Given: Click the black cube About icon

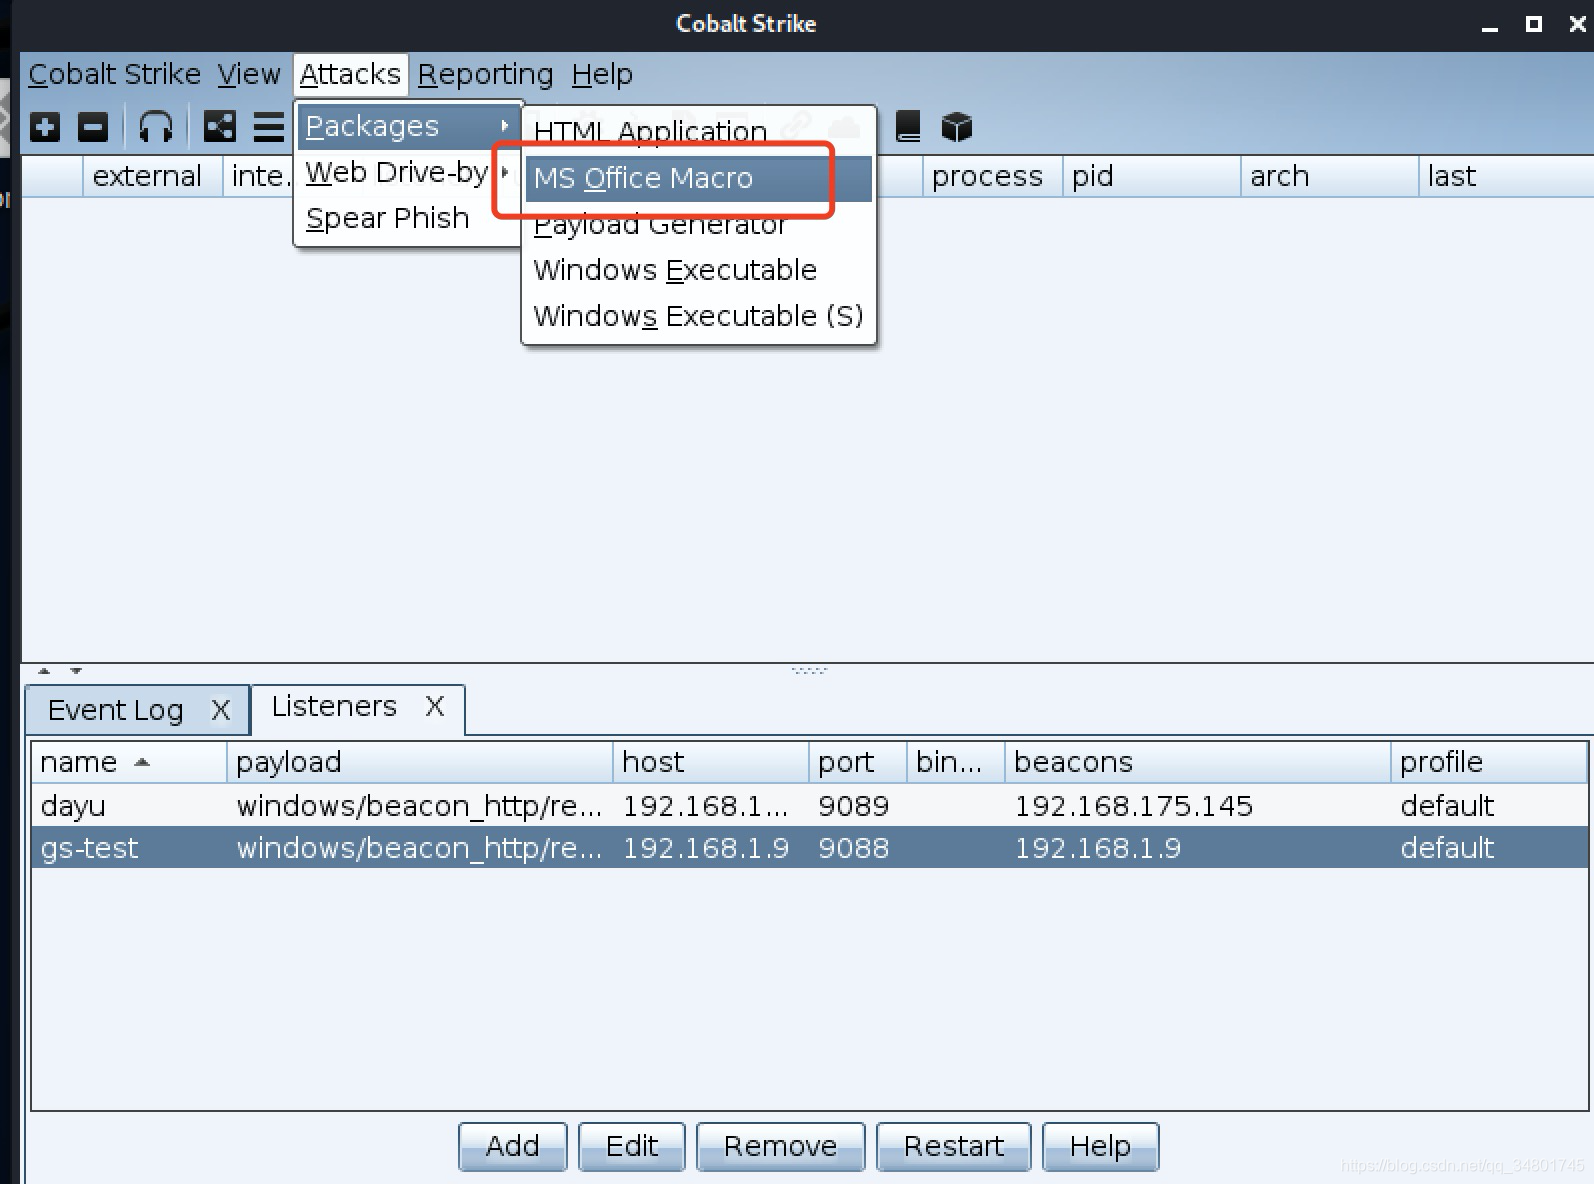Looking at the screenshot, I should pyautogui.click(x=957, y=127).
